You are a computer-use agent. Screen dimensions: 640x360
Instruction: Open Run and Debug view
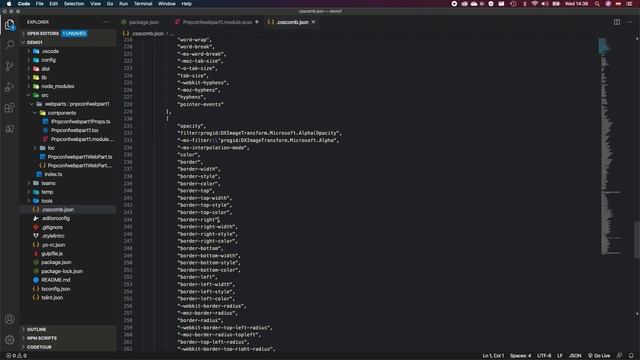[x=10, y=87]
